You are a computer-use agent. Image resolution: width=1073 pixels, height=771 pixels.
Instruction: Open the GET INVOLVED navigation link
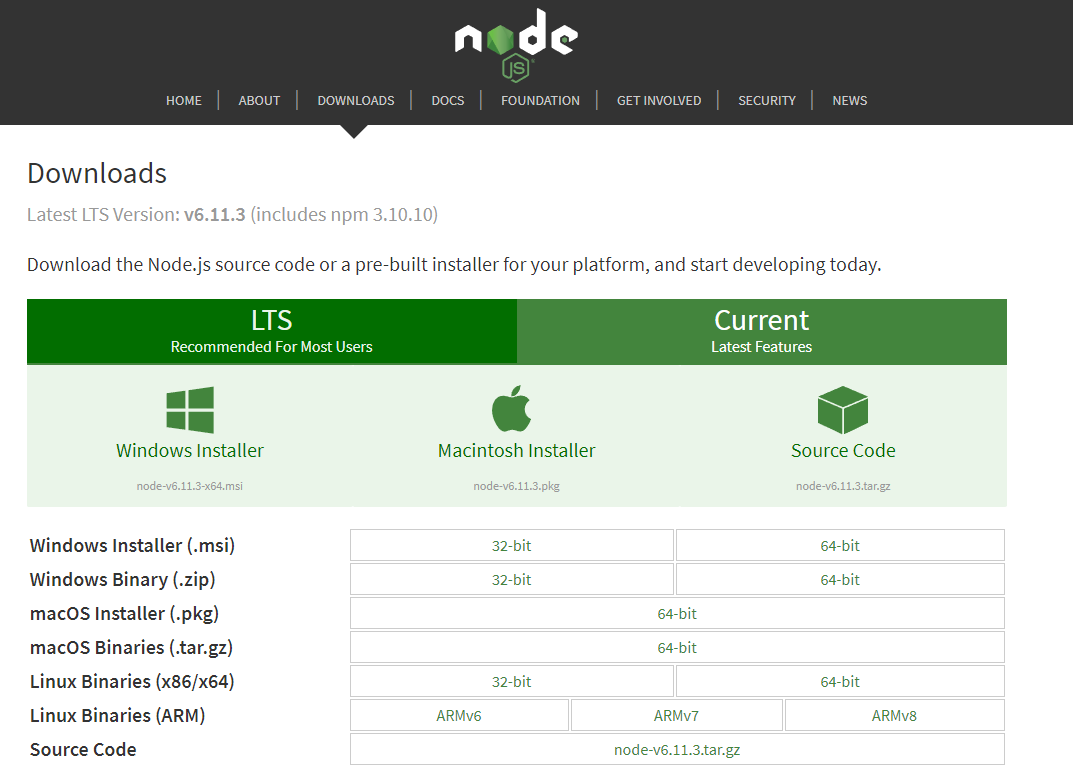pyautogui.click(x=659, y=101)
